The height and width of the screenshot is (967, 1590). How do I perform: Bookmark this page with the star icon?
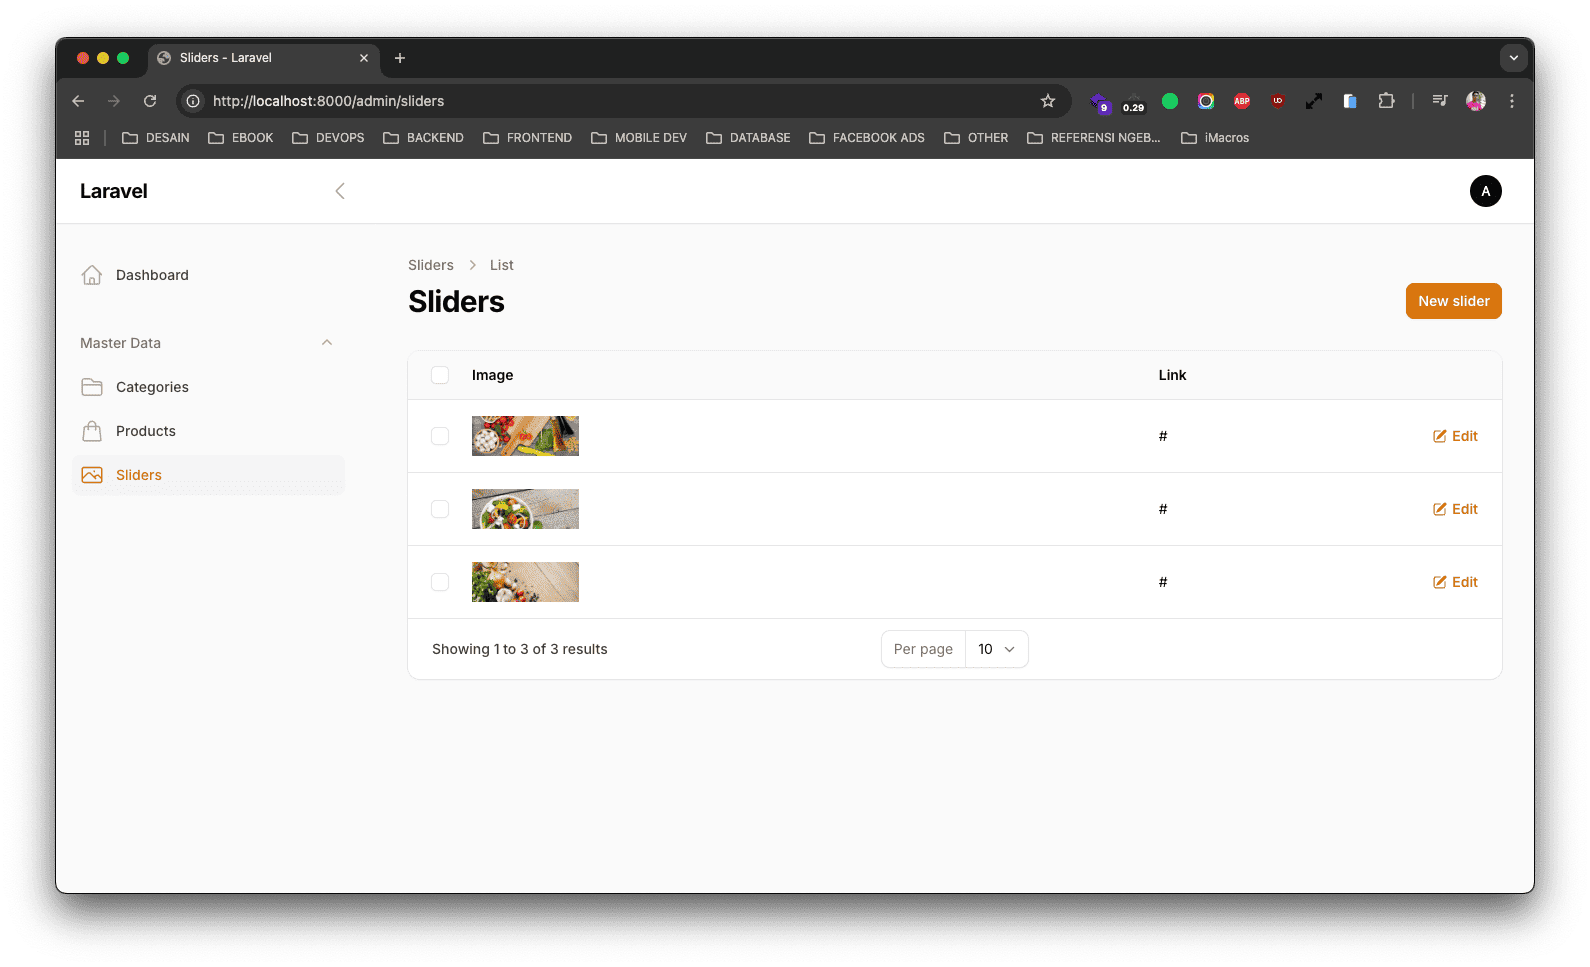click(x=1047, y=101)
